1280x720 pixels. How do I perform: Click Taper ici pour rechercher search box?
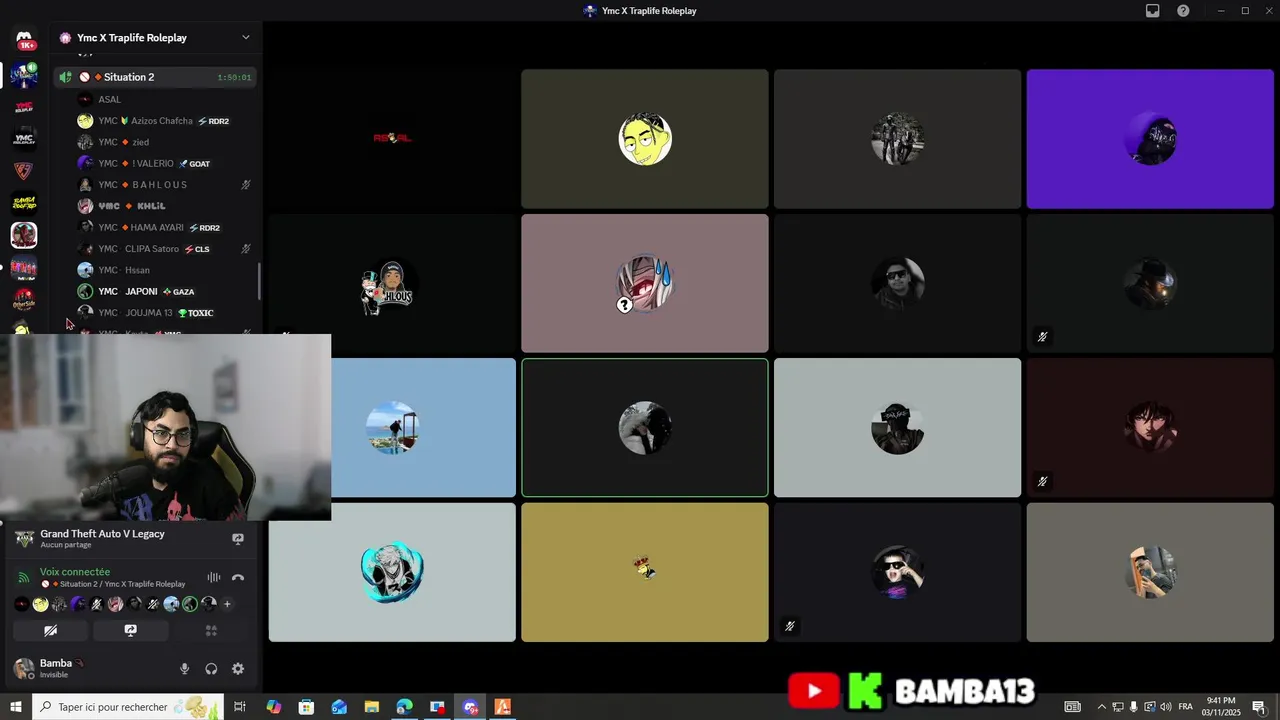pos(130,707)
